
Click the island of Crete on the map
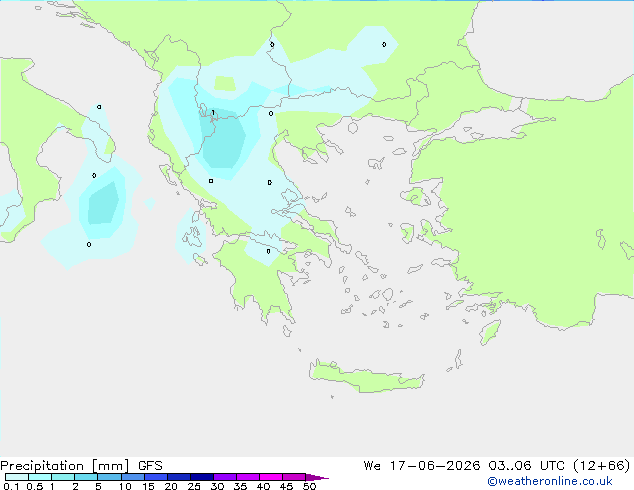[x=366, y=376]
